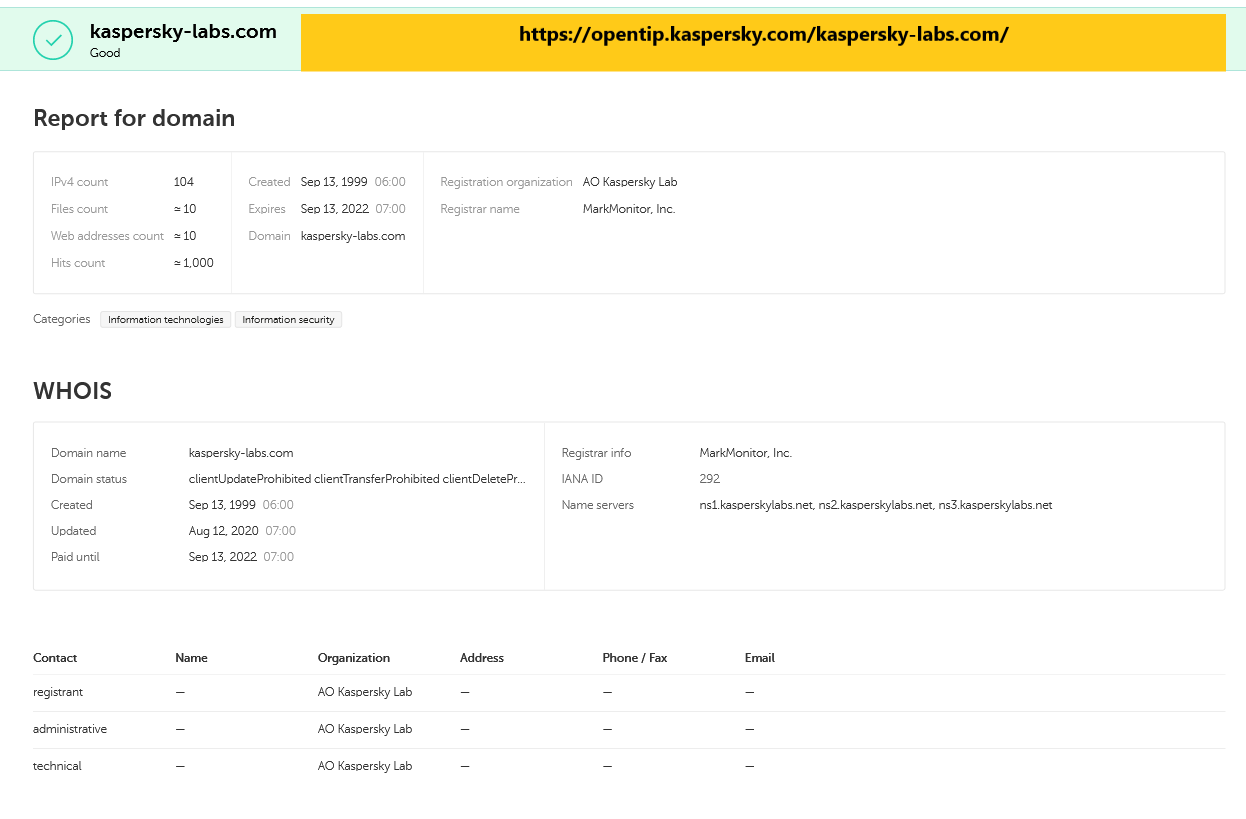This screenshot has height=819, width=1246.
Task: Click the Hits count value ≈ 1,000
Action: [194, 263]
